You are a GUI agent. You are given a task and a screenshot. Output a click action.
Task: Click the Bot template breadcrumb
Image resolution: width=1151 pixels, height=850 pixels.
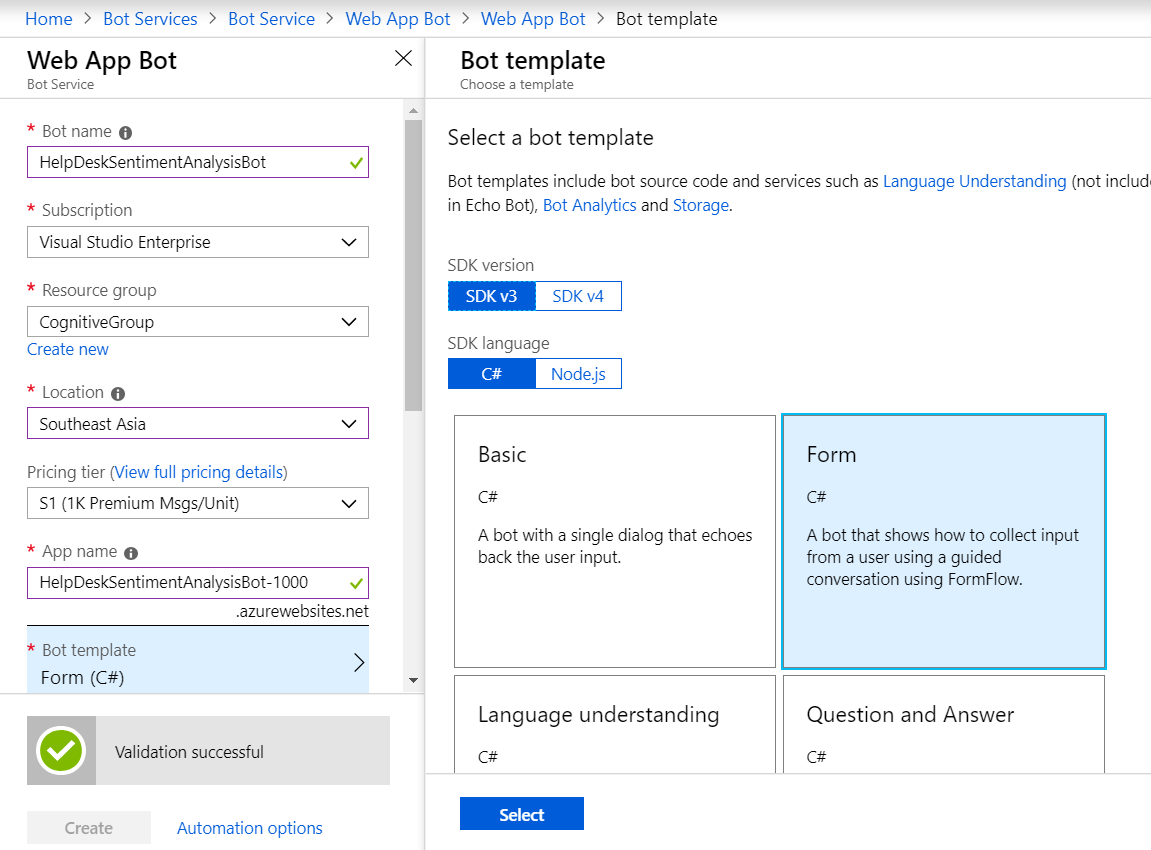[667, 19]
